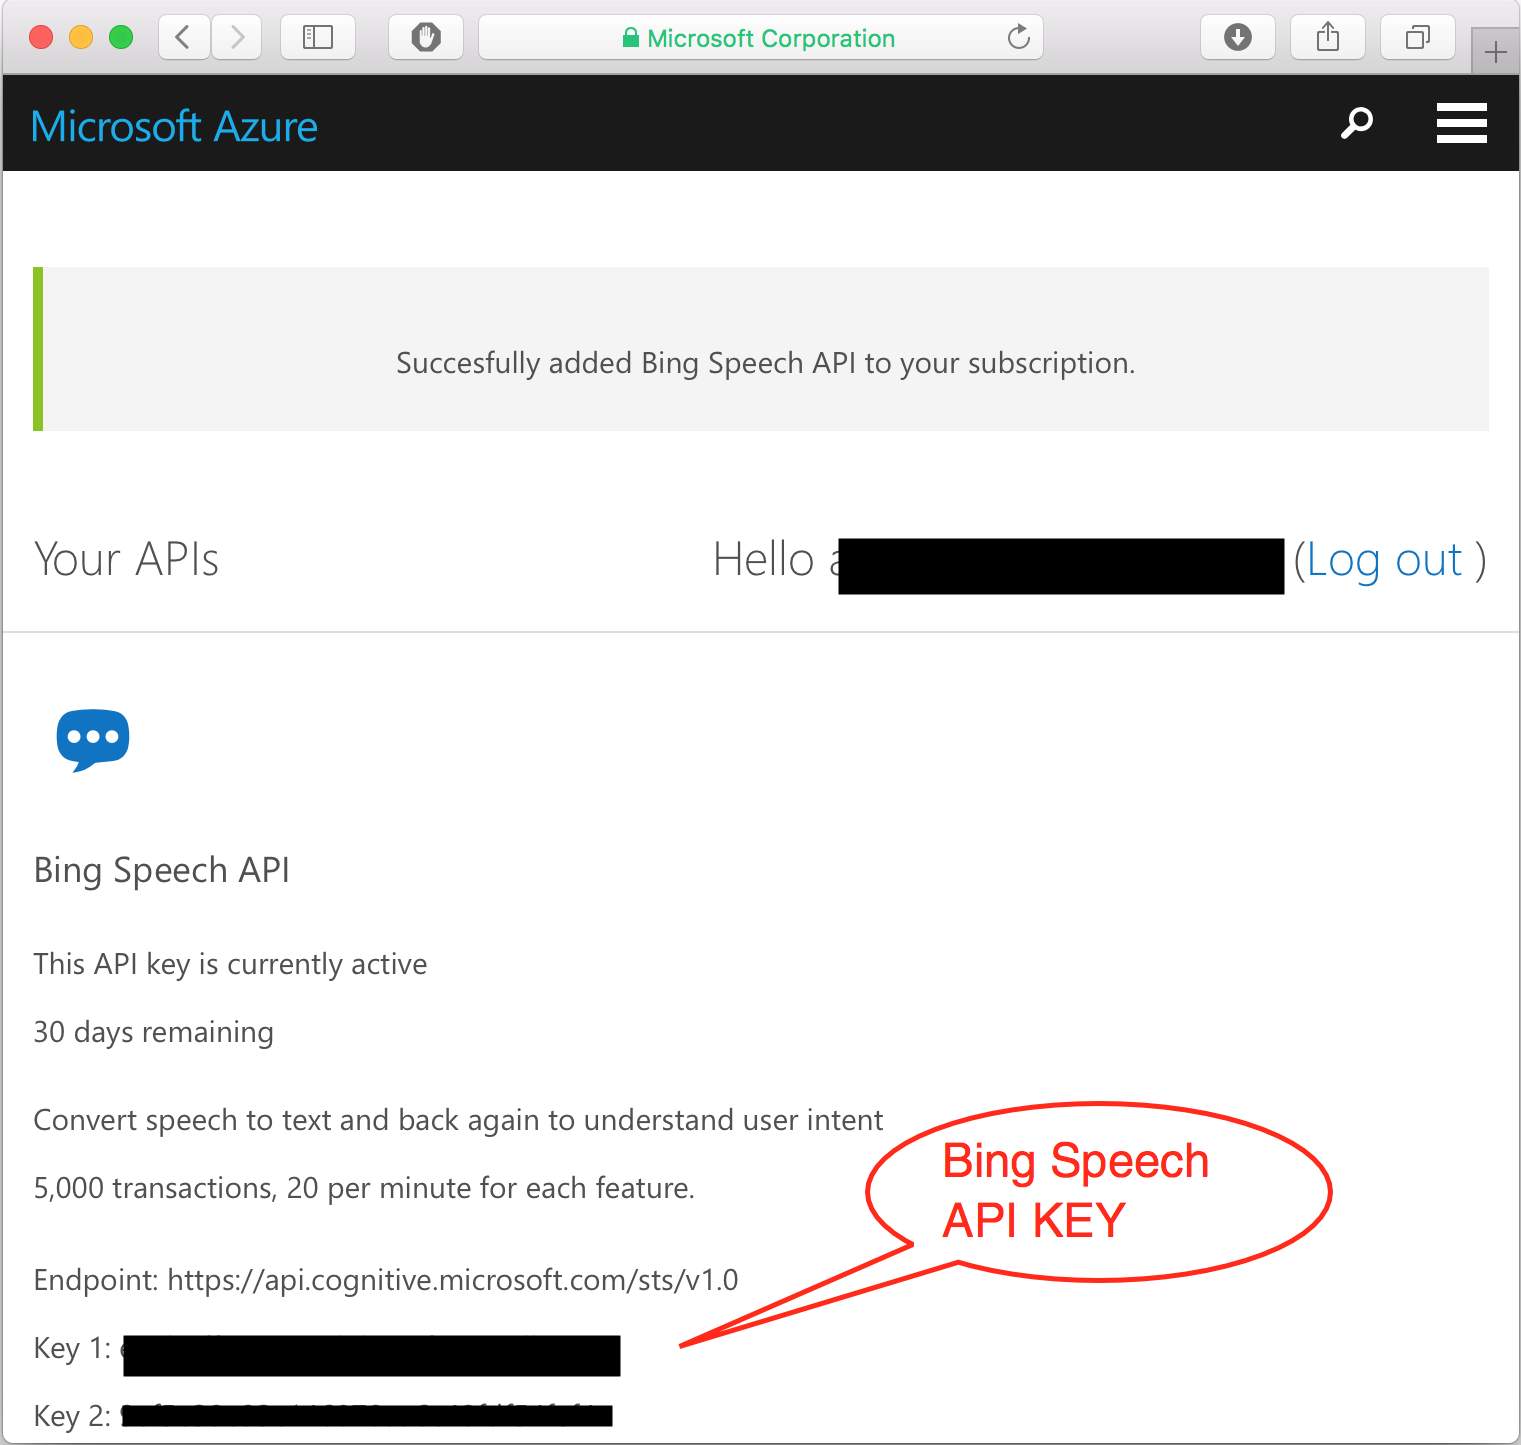The width and height of the screenshot is (1521, 1445).
Task: Open the content blocker shield icon
Action: 426,38
